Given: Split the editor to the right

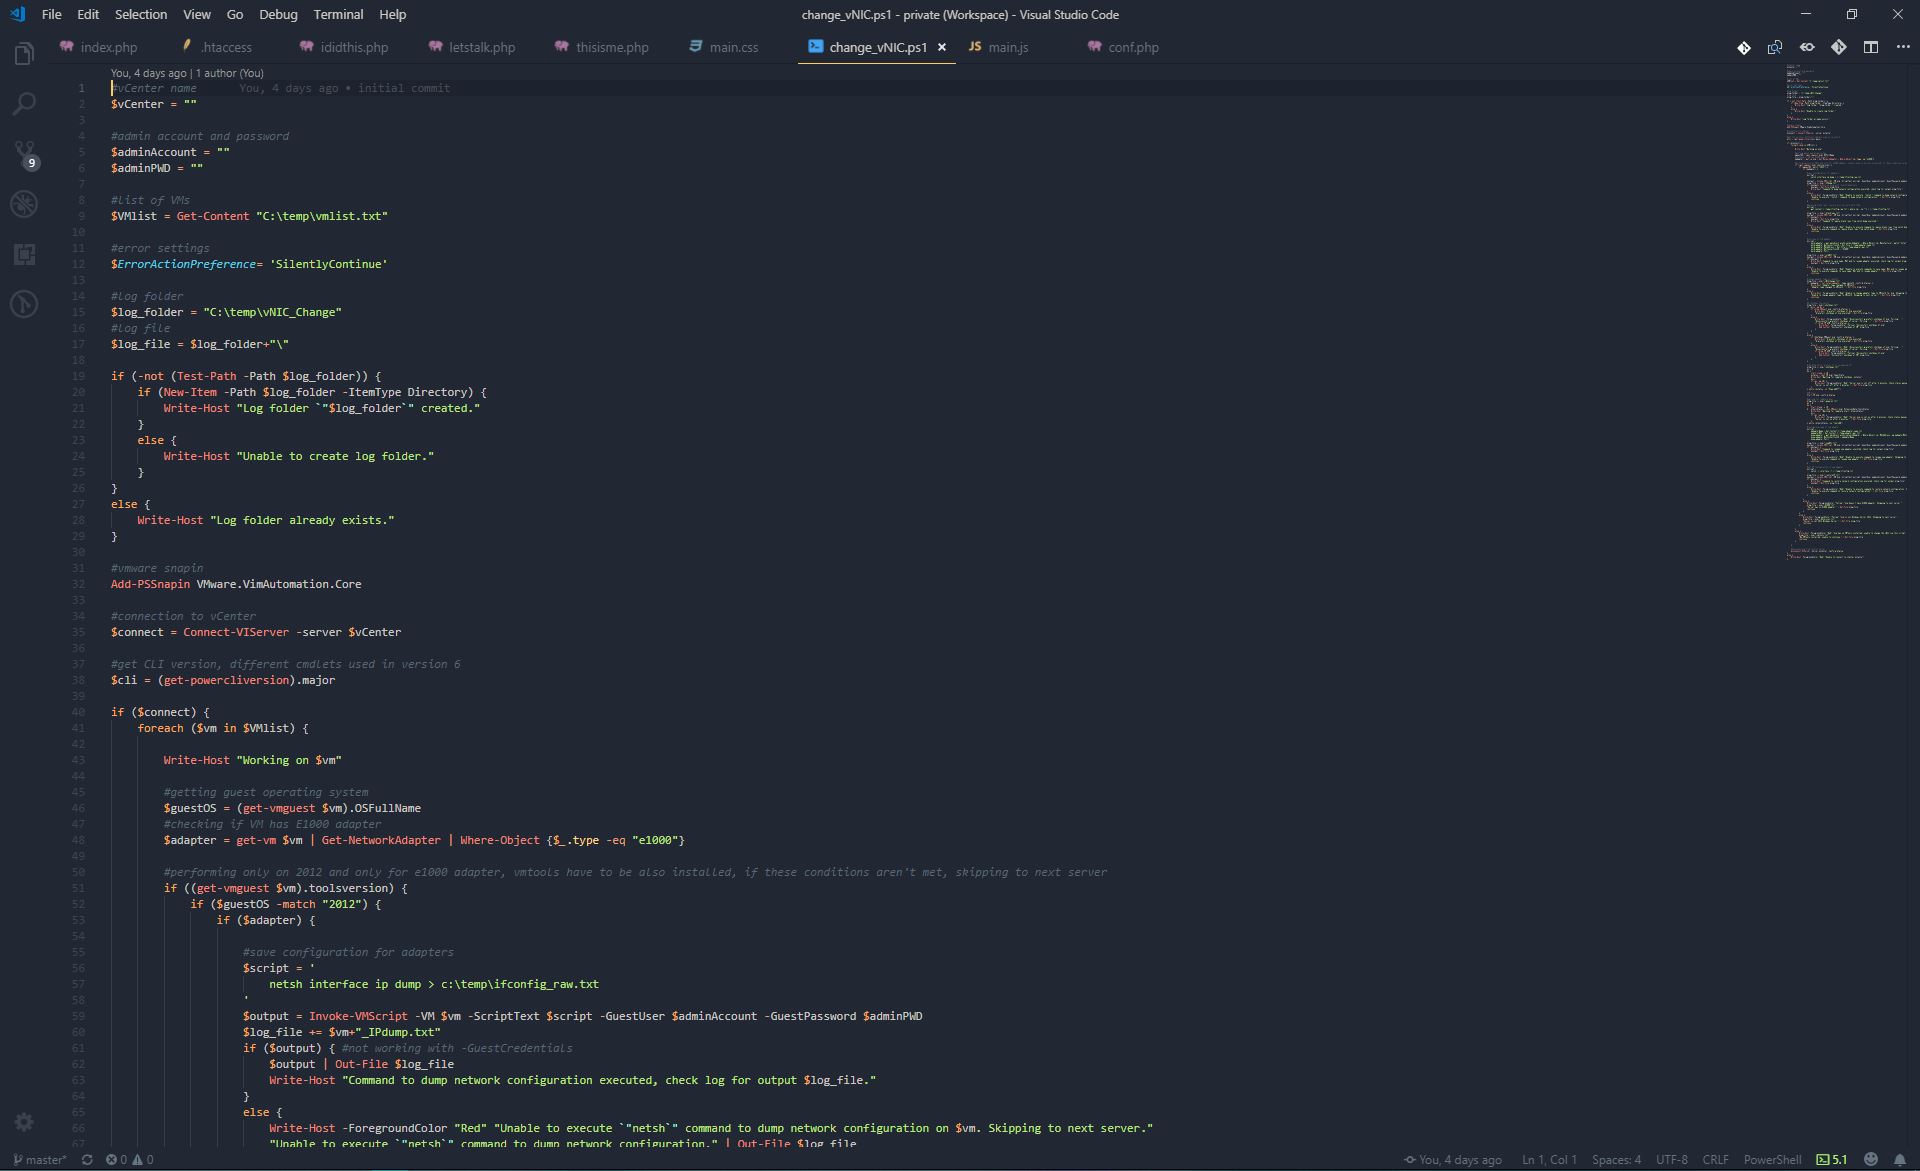Looking at the screenshot, I should [x=1871, y=47].
